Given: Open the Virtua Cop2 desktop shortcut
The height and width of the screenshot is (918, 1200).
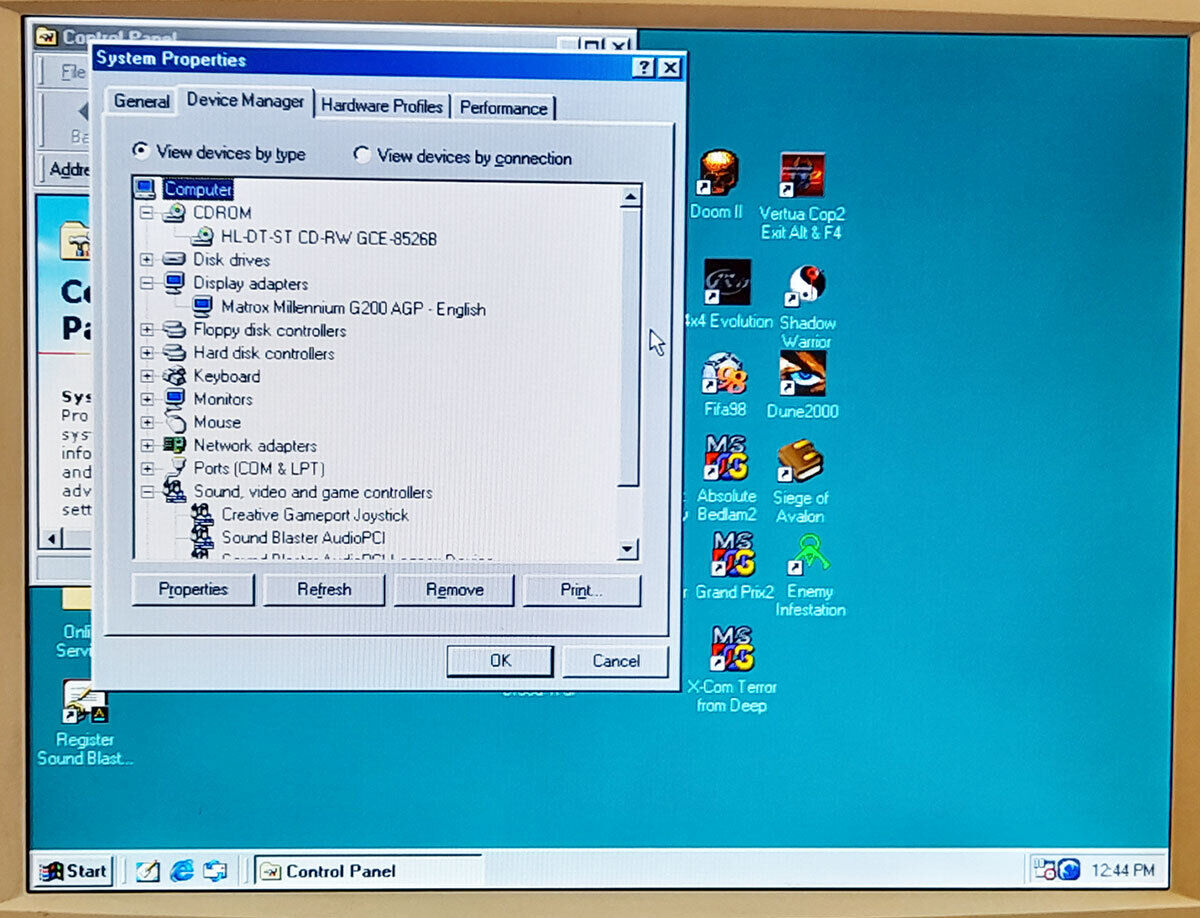Looking at the screenshot, I should pos(802,175).
